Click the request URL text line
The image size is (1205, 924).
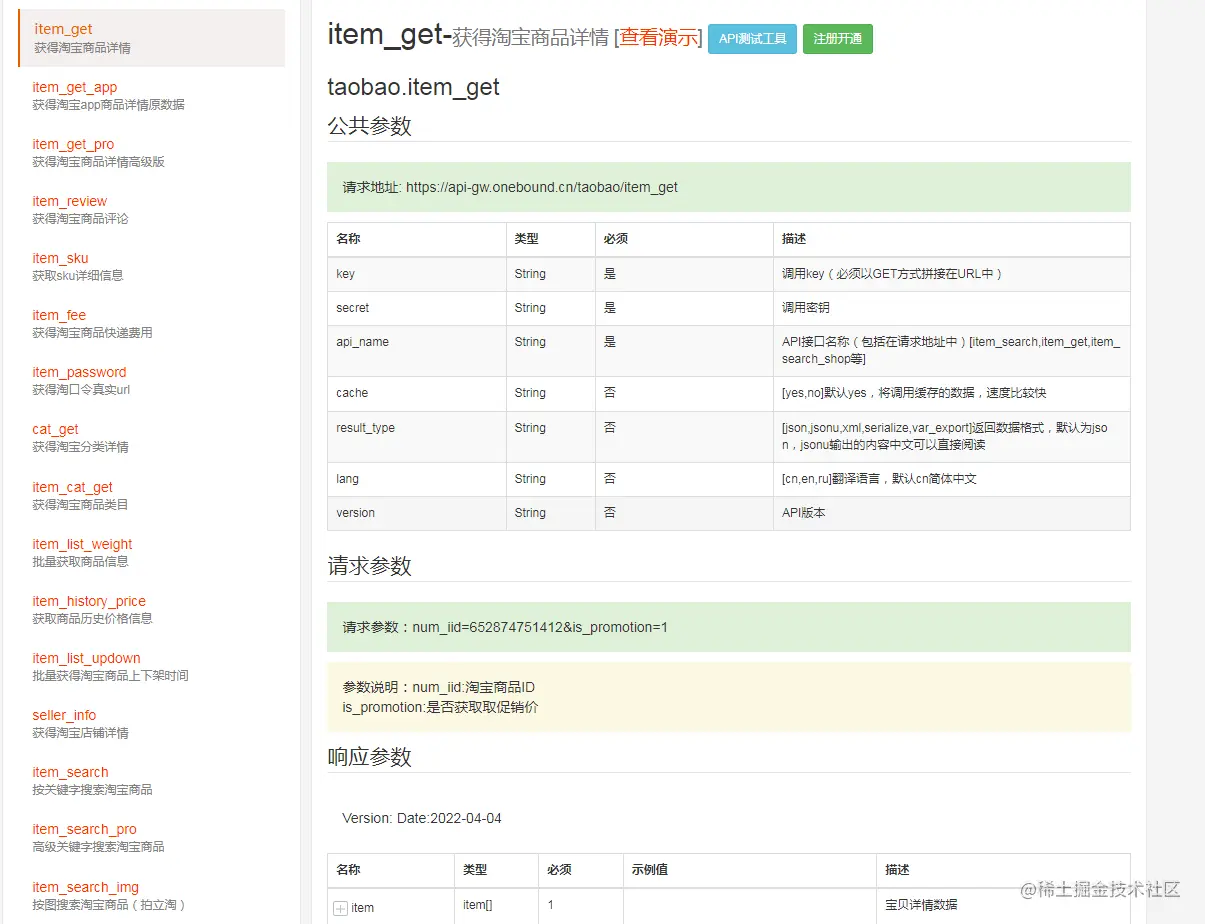[x=510, y=187]
